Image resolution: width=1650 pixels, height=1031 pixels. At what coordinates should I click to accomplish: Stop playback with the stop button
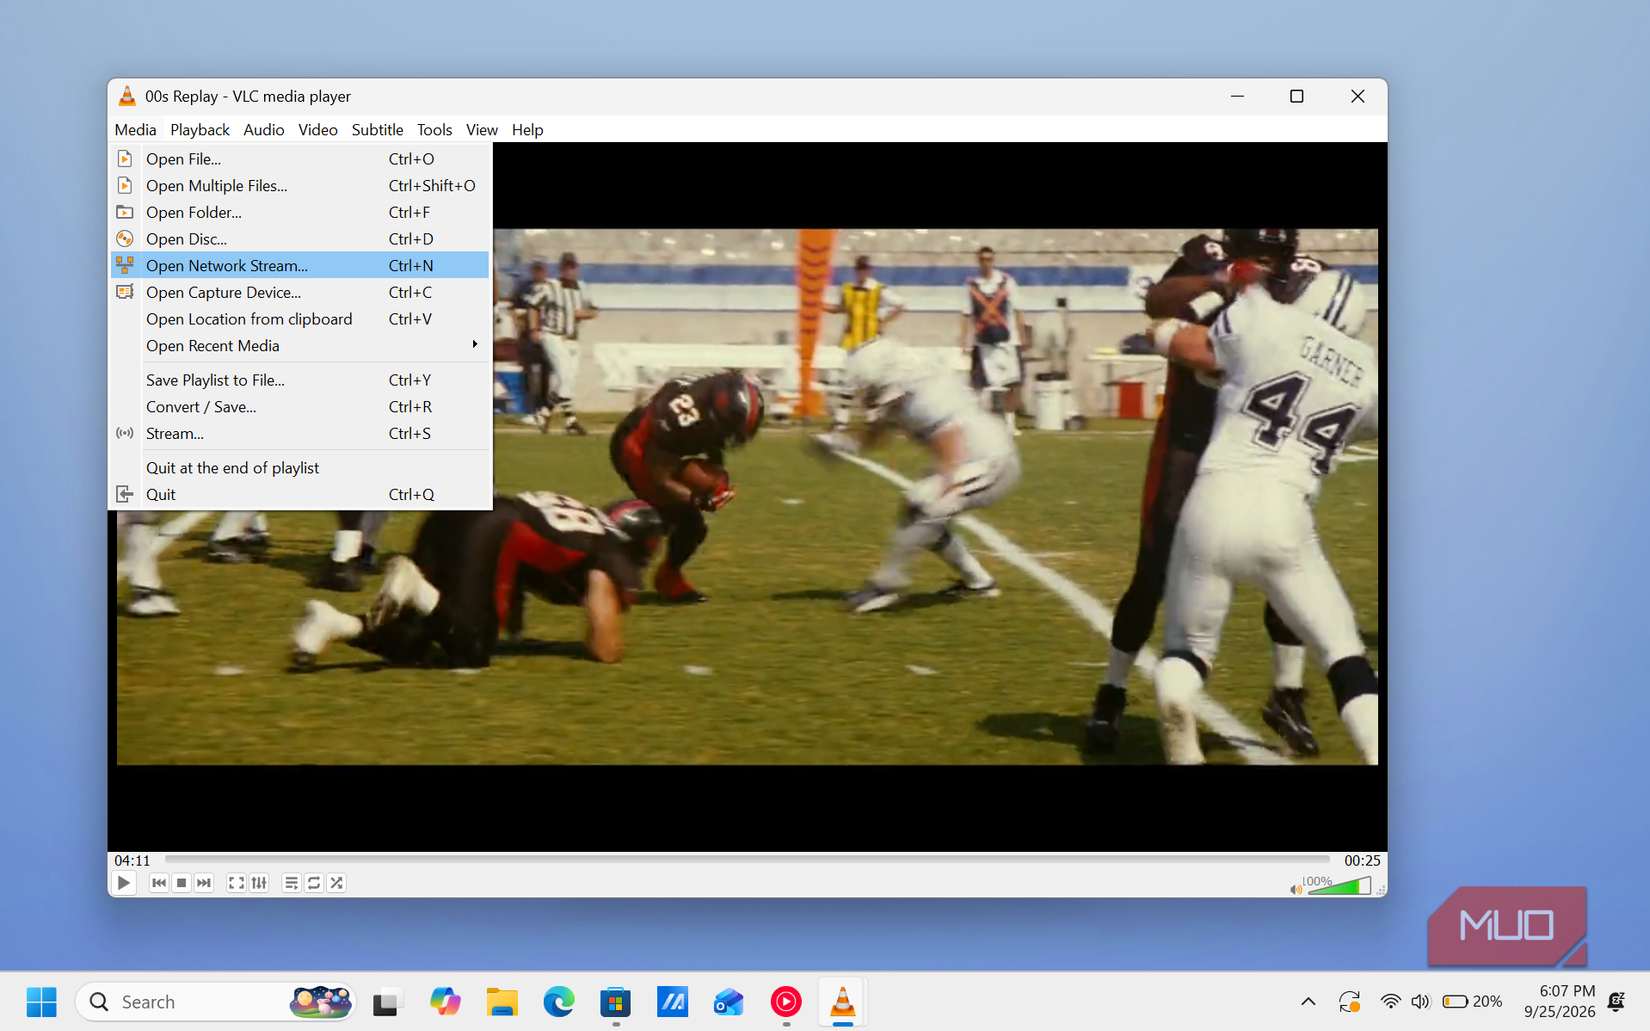181,883
